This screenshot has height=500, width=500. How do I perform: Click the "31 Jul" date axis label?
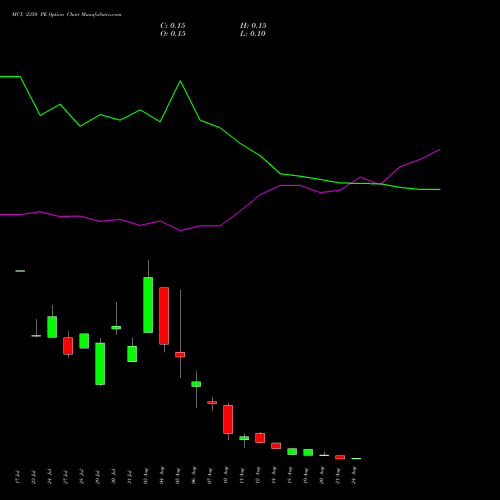coord(130,477)
